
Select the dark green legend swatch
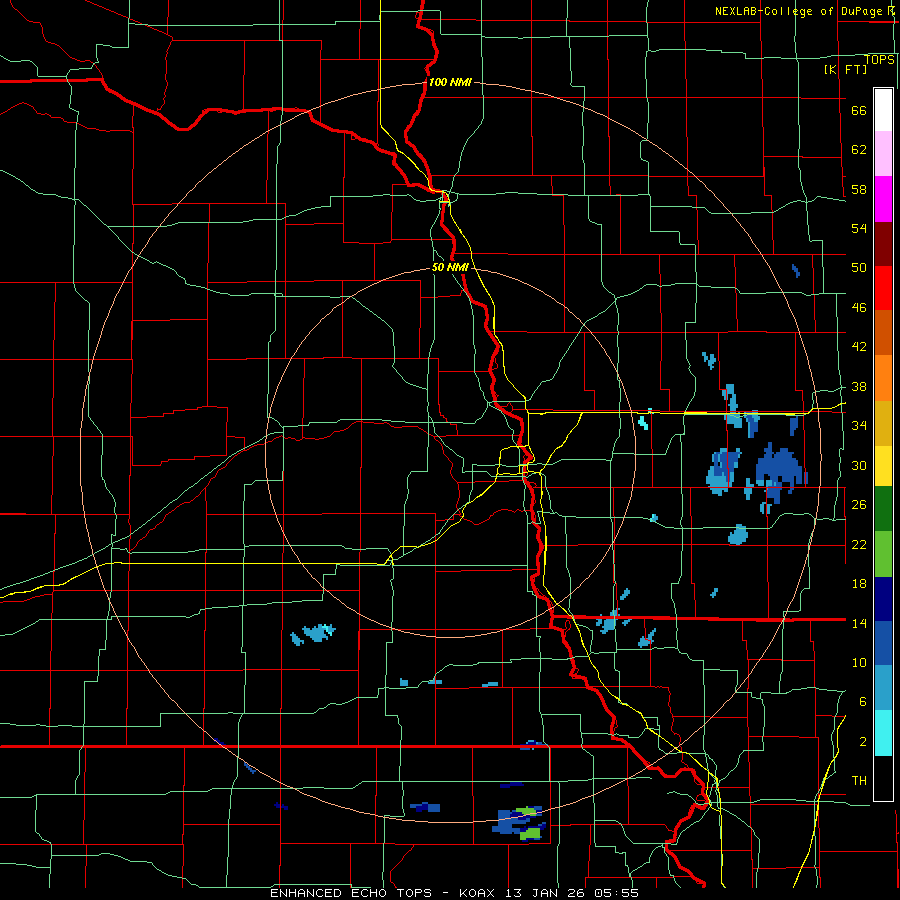pos(883,509)
